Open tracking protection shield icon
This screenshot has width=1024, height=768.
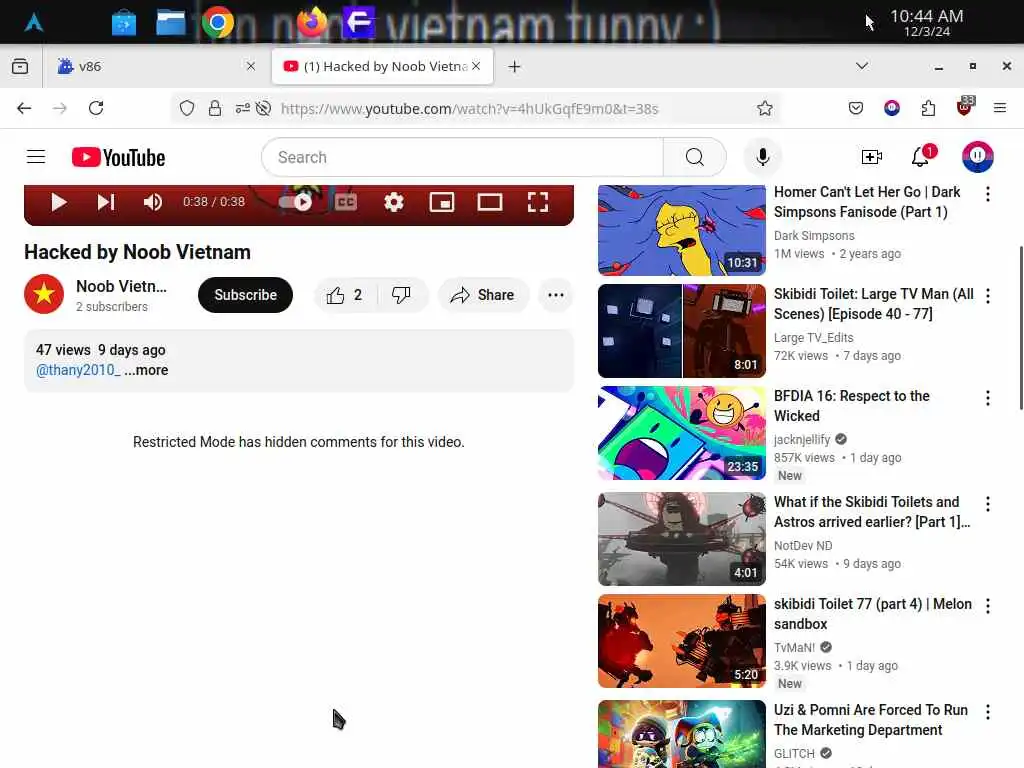pyautogui.click(x=187, y=108)
